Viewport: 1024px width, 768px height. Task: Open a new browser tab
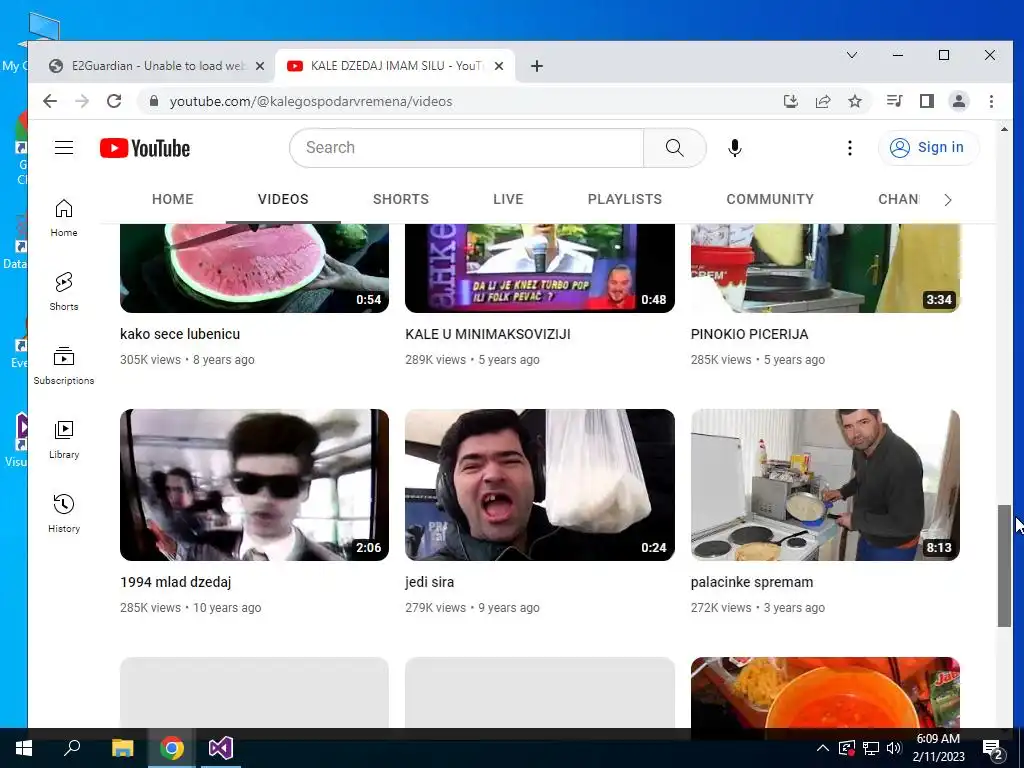tap(537, 66)
